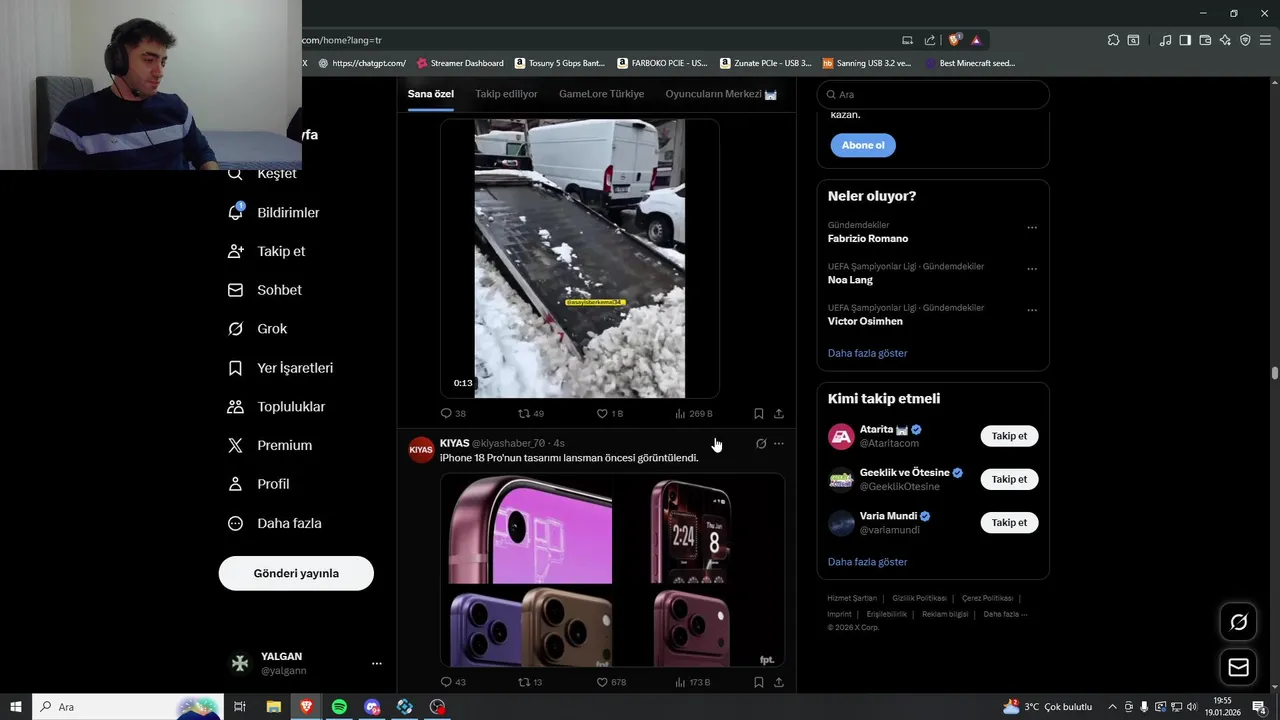The image size is (1280, 720).
Task: Open Noa Lang trend options
Action: coord(1032,269)
